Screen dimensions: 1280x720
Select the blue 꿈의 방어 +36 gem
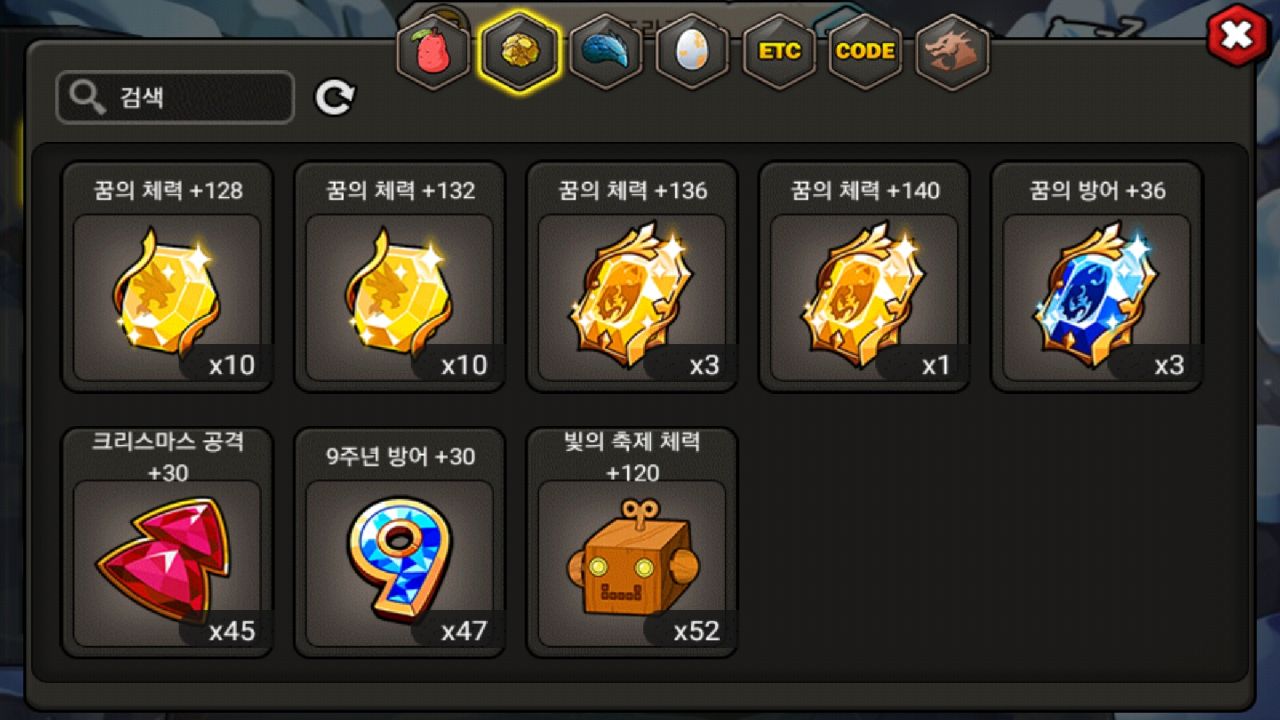pyautogui.click(x=1096, y=277)
